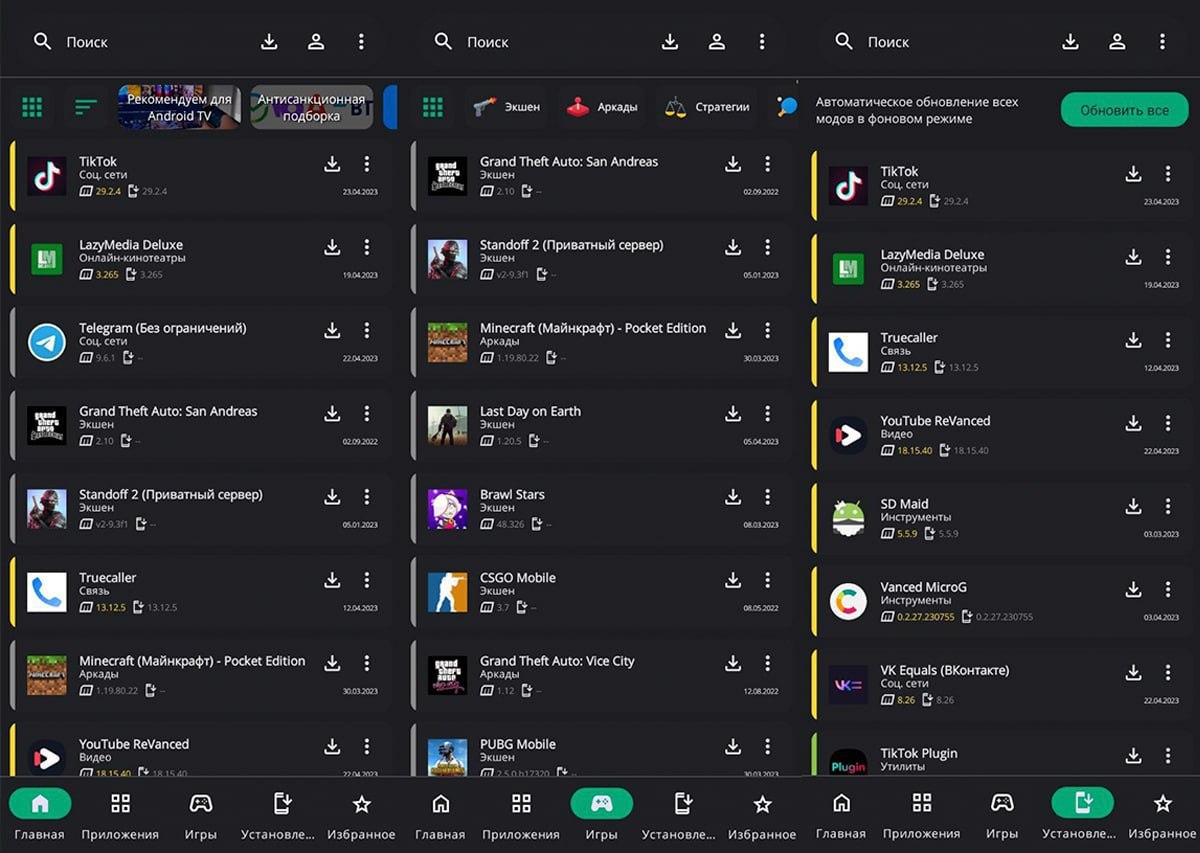Tap the download icon for Grand Theft Auto: Vice City
The image size is (1200, 853).
click(733, 662)
